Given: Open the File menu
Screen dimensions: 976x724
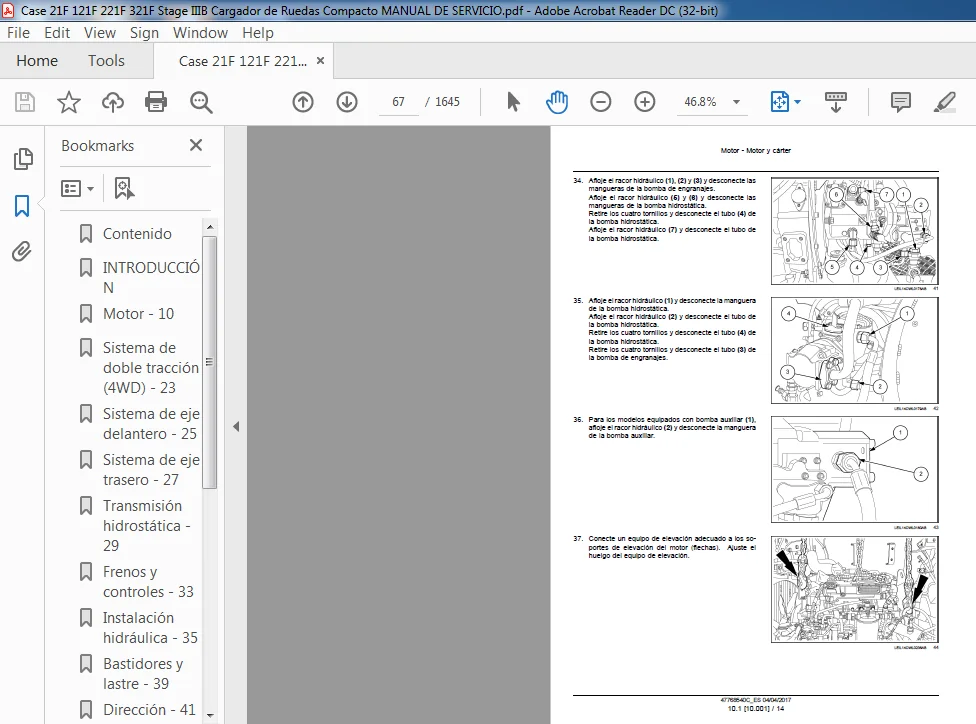Looking at the screenshot, I should point(18,32).
